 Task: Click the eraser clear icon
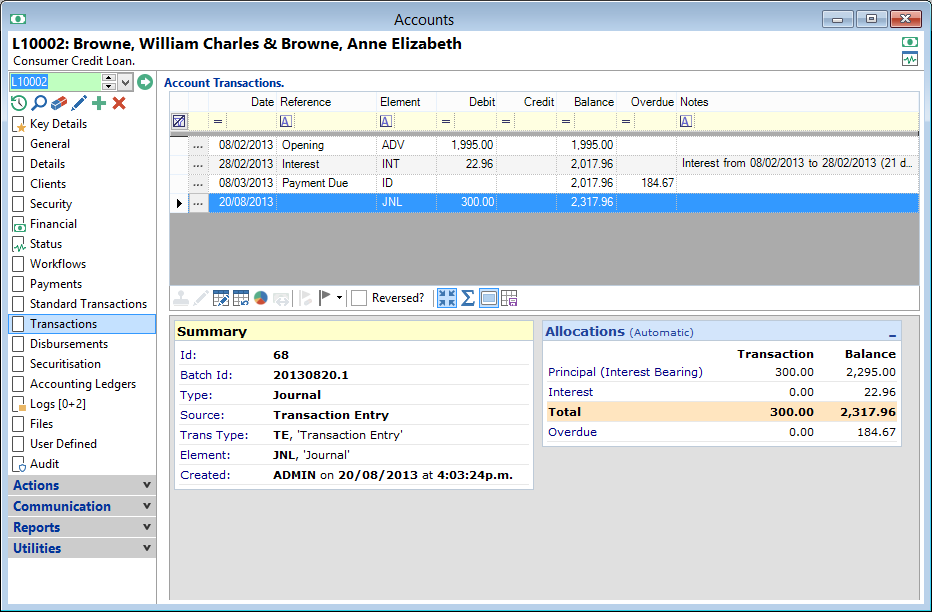pos(59,103)
